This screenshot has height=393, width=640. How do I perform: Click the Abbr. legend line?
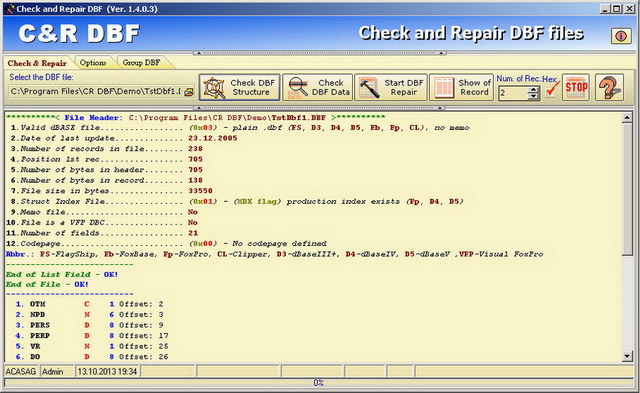(x=274, y=254)
